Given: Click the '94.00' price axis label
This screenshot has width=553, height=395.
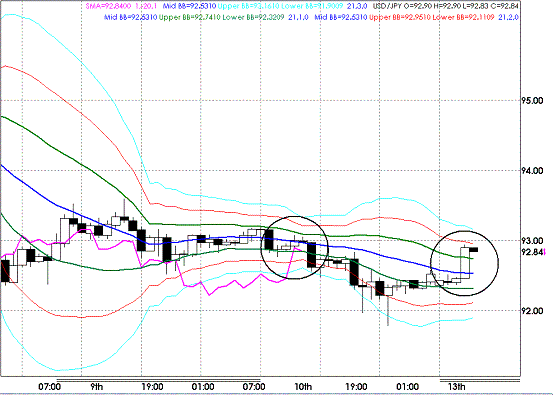Looking at the screenshot, I should click(533, 171).
